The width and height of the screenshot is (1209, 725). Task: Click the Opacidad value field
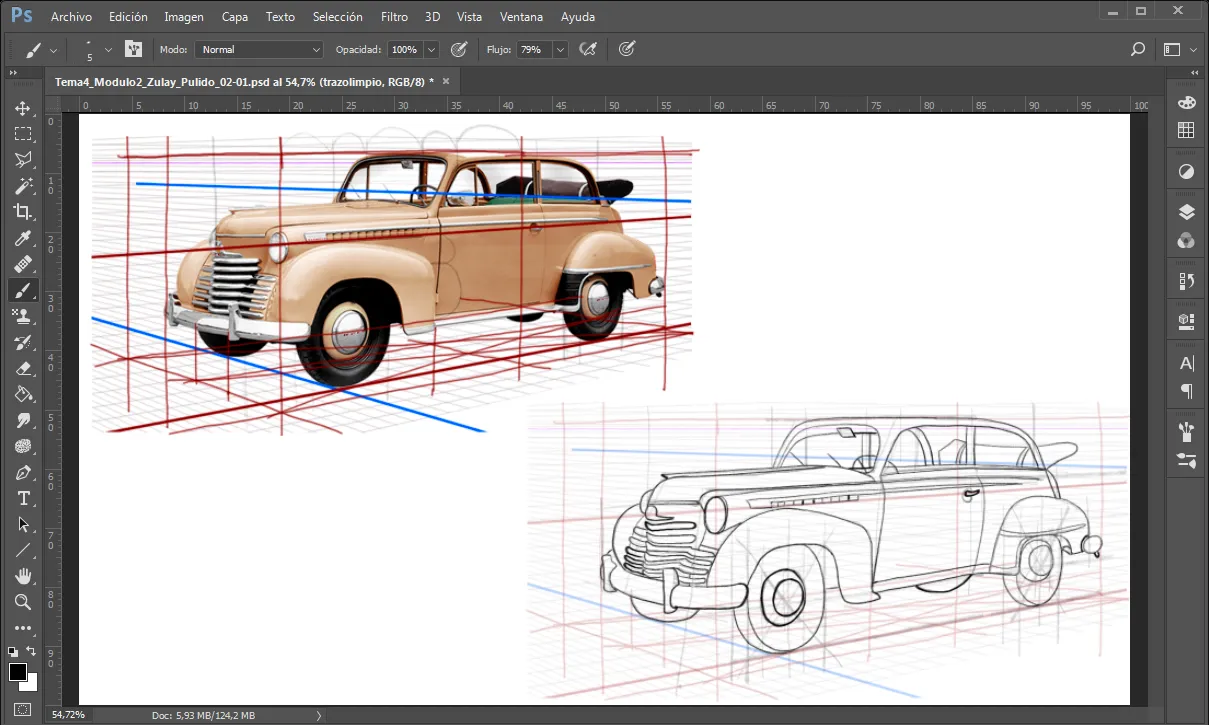pos(404,49)
